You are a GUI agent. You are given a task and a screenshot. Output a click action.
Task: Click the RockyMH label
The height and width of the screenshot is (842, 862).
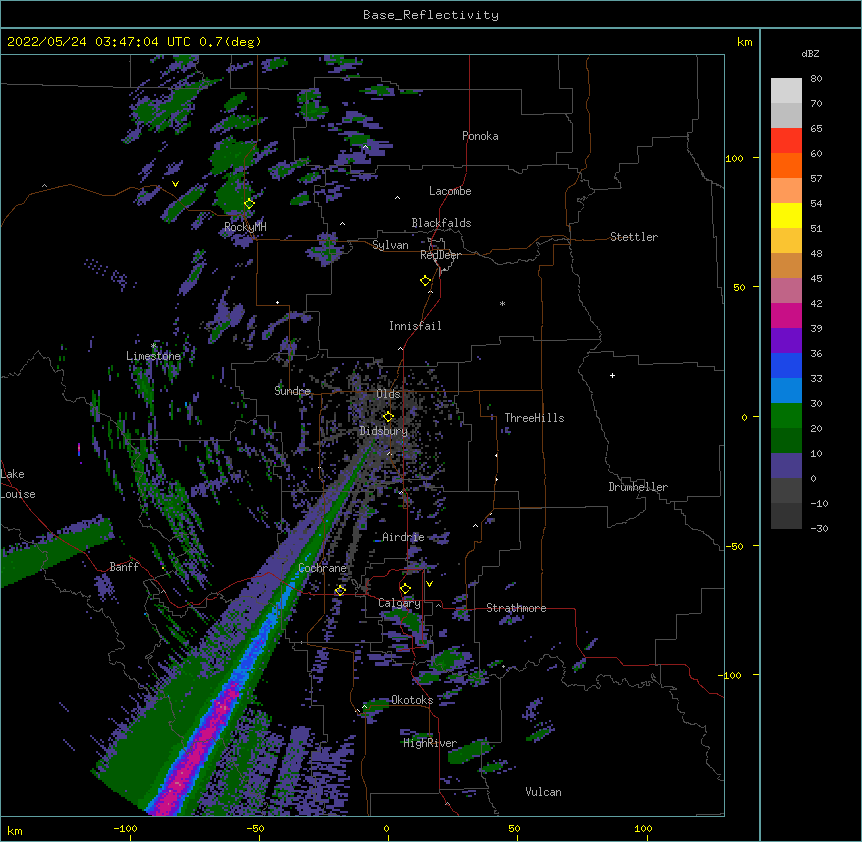245,227
